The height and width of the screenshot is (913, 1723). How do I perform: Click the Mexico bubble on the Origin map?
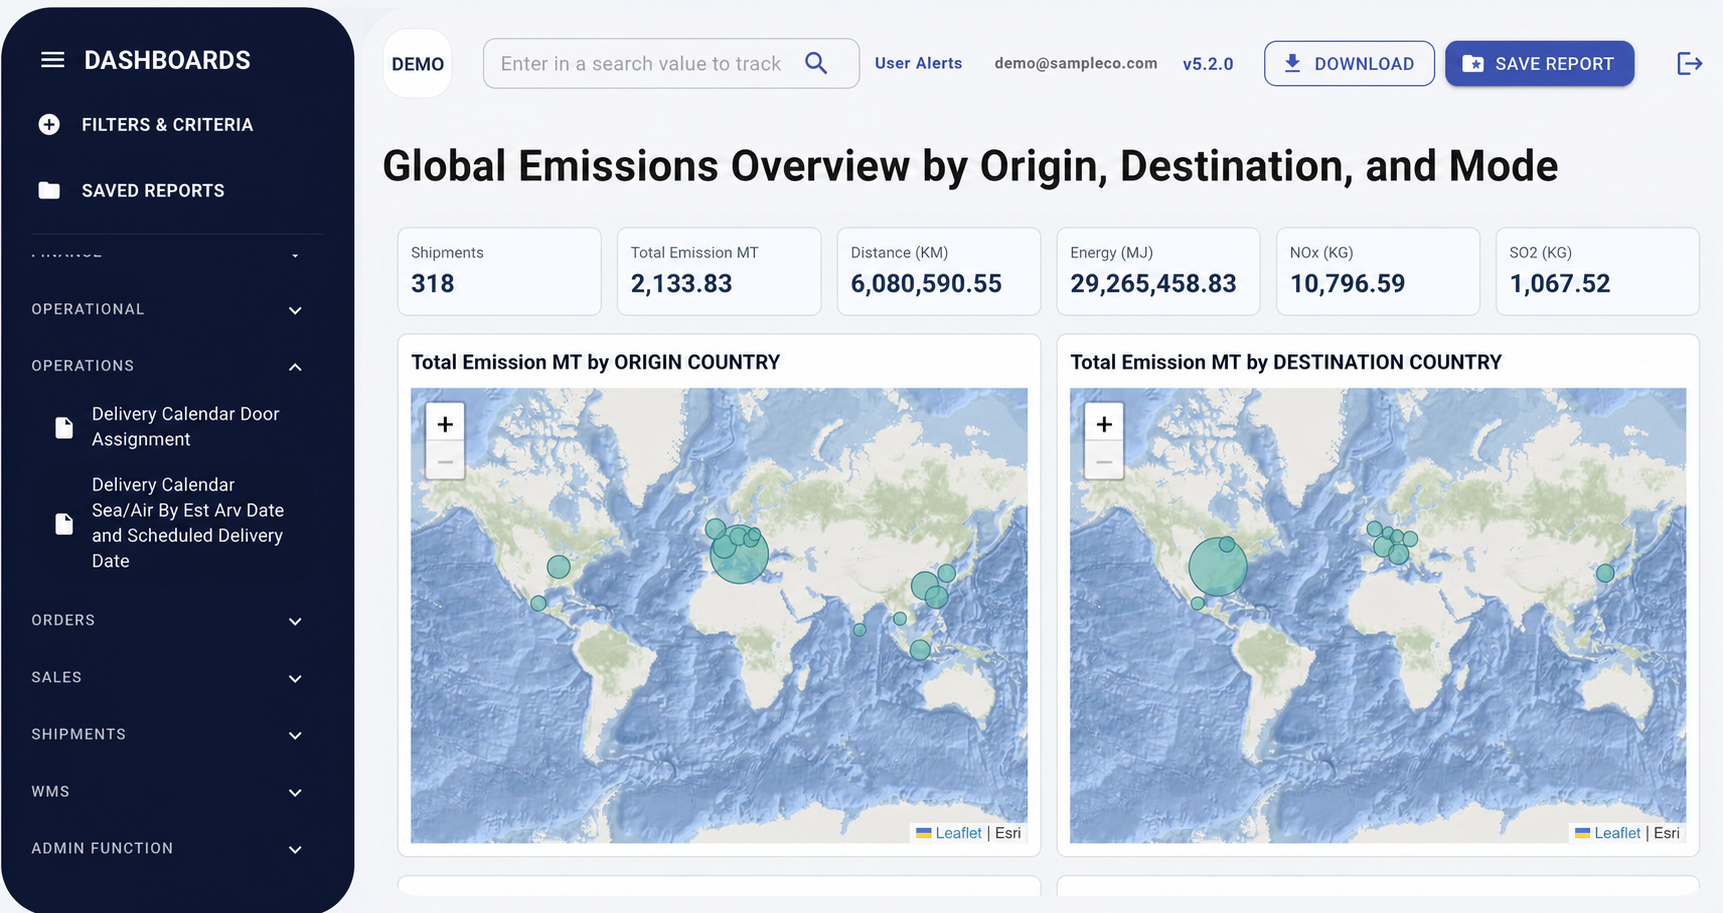(538, 603)
